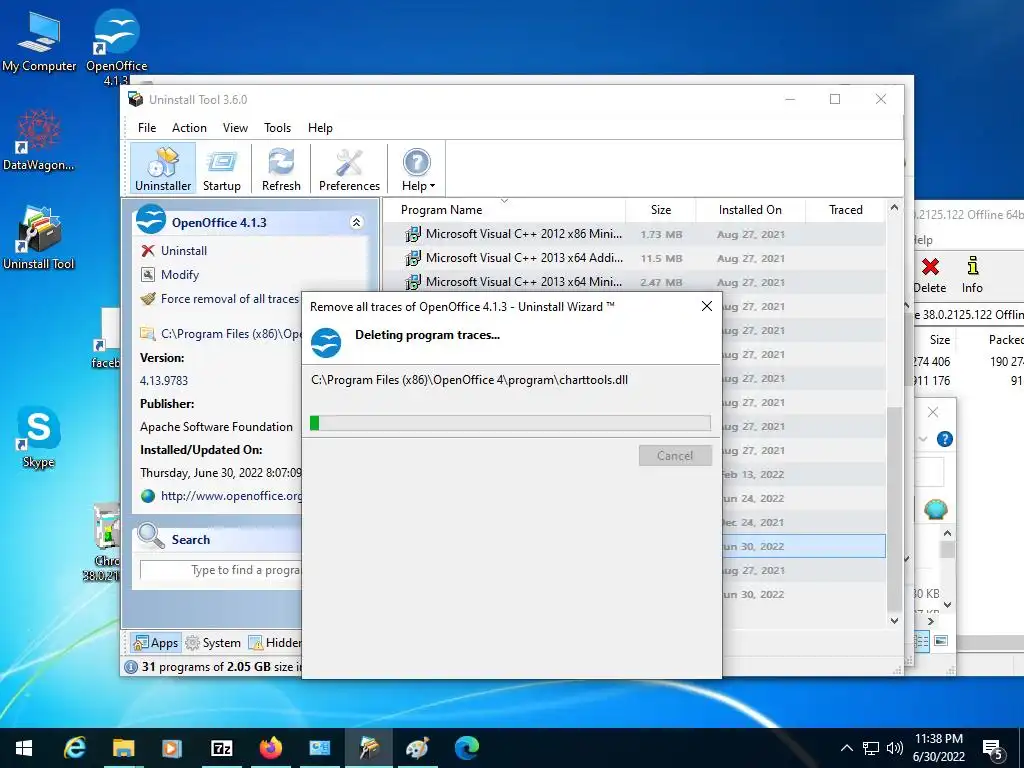
Task: Open the File menu
Action: pos(147,128)
